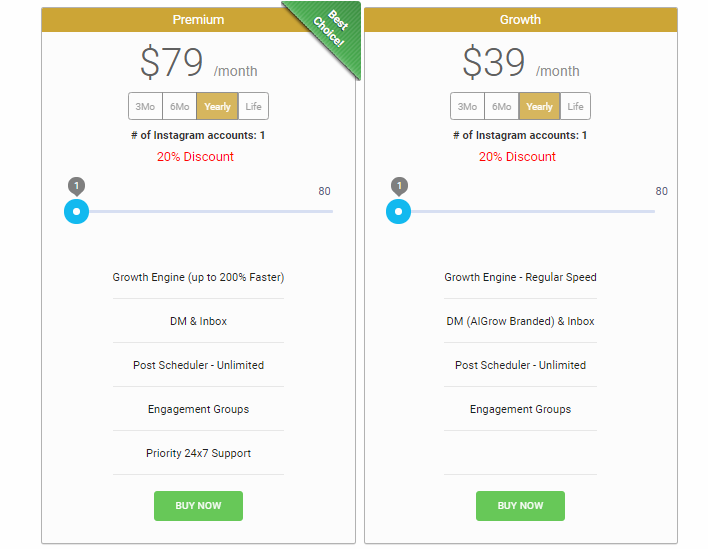Choose Yearly billing on Premium plan

point(217,107)
